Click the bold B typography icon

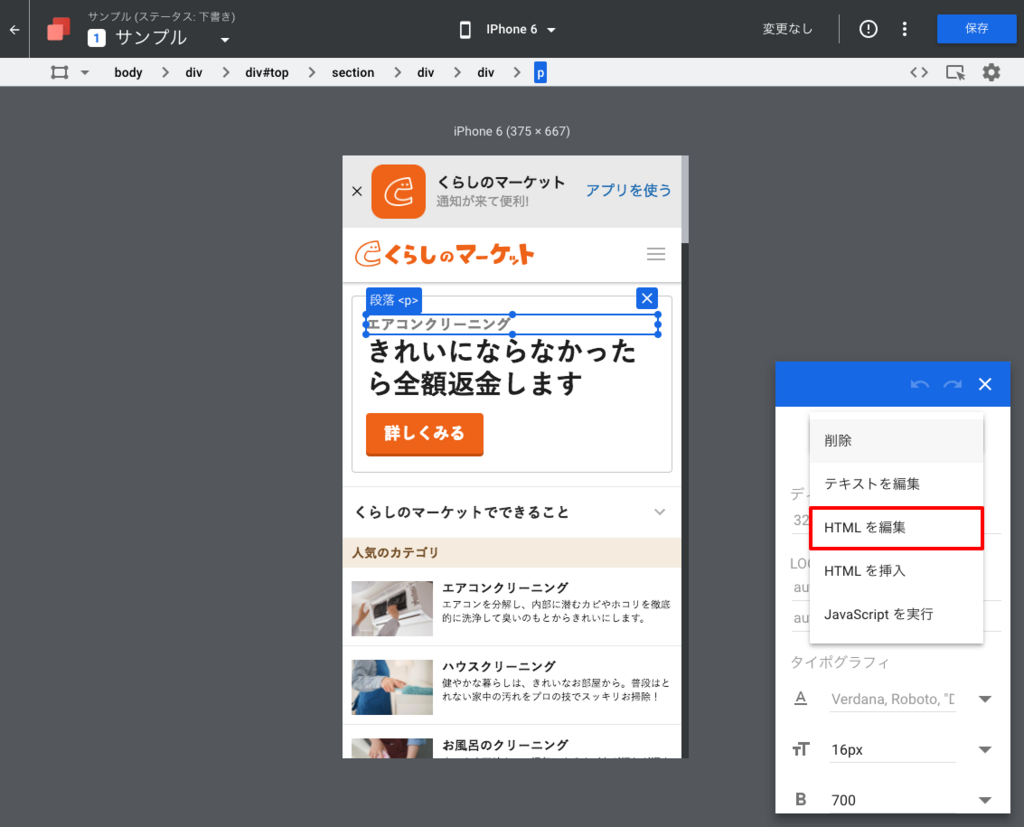click(800, 799)
